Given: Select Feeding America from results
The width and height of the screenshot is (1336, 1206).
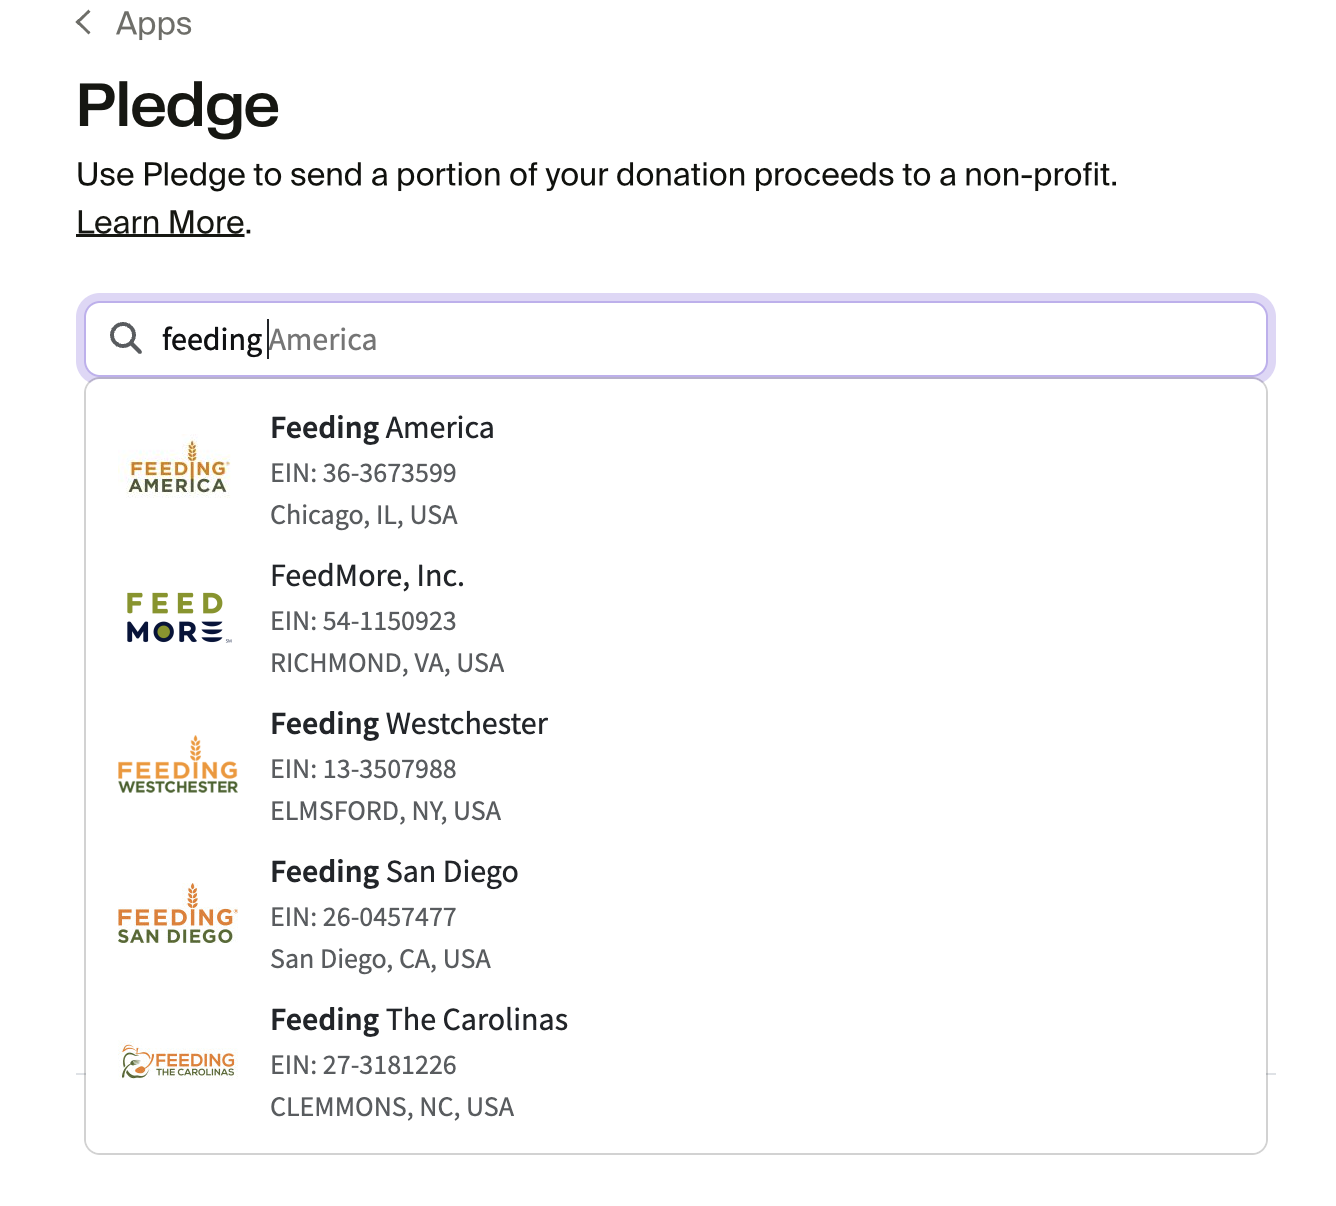Looking at the screenshot, I should point(382,428).
